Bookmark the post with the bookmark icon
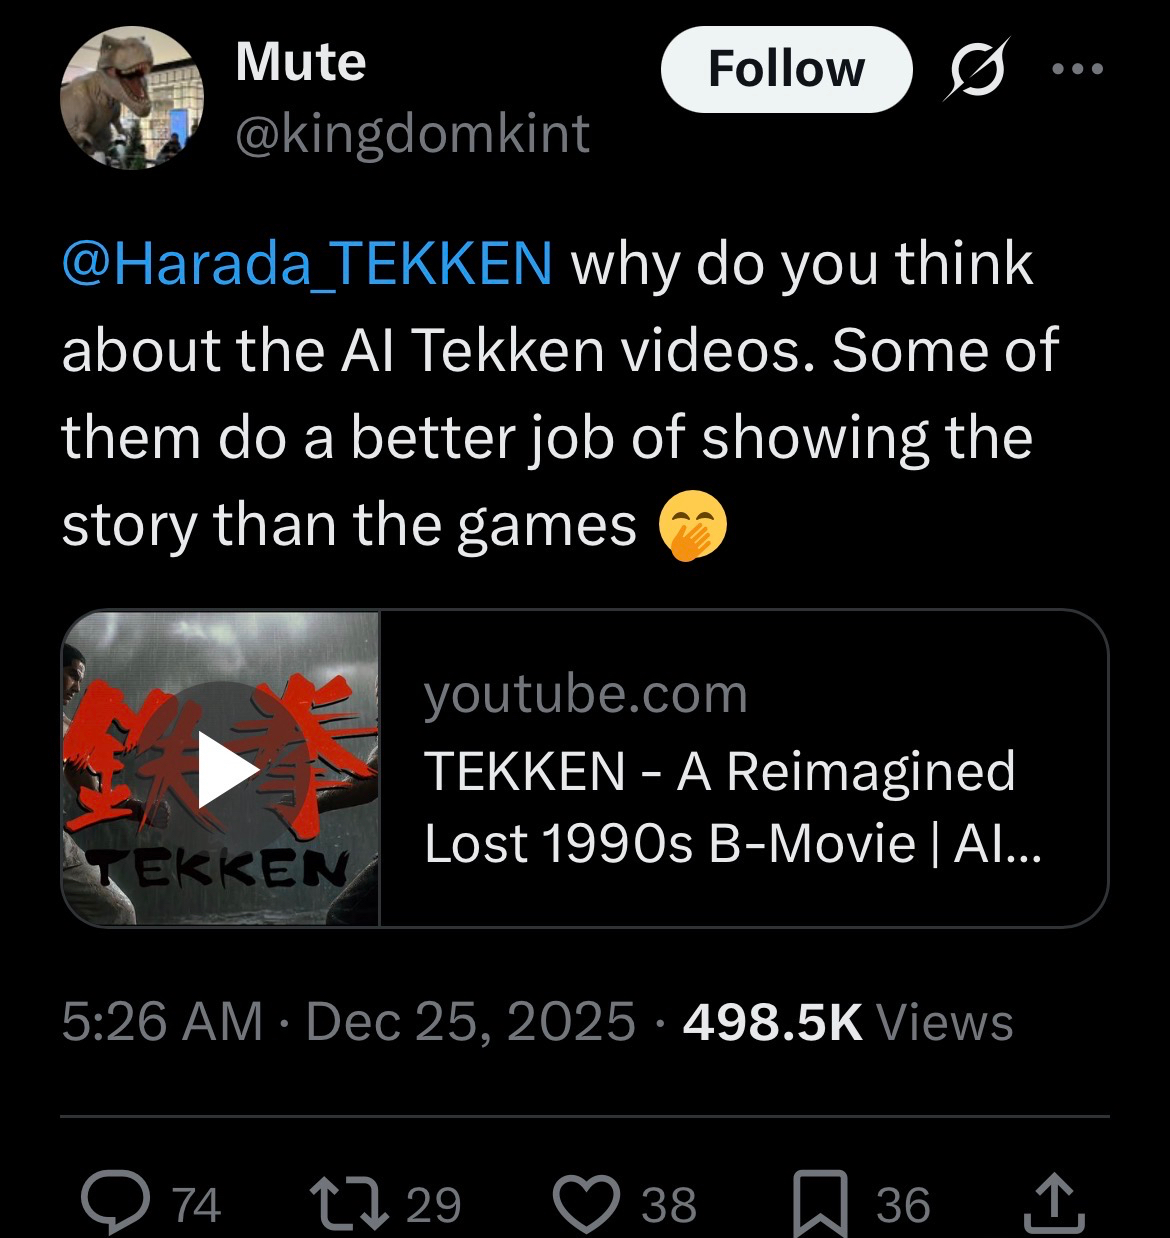The height and width of the screenshot is (1238, 1170). coord(820,1203)
